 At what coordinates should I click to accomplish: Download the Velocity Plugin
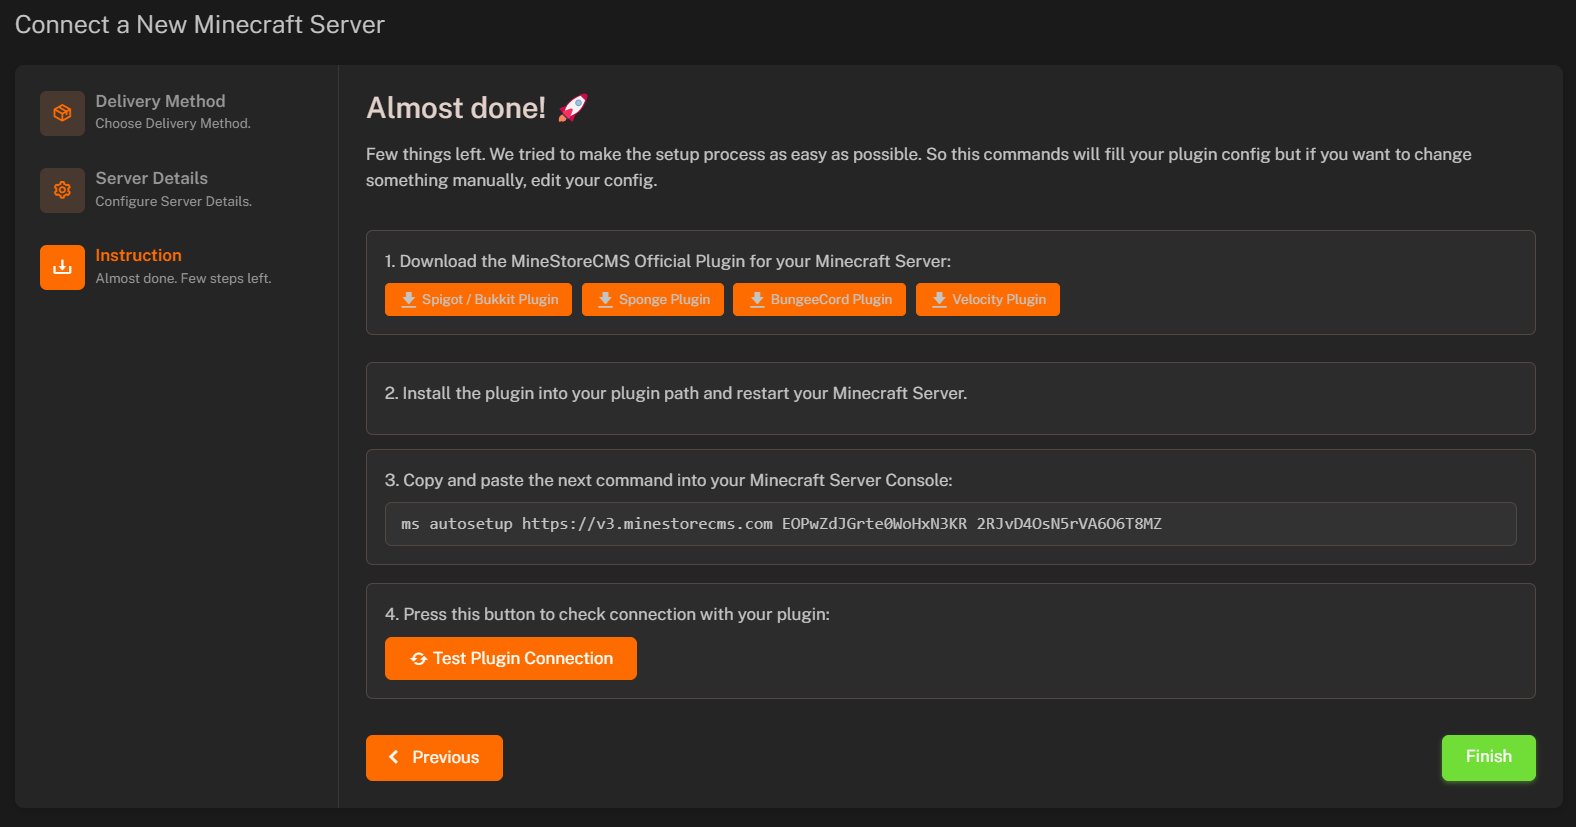(x=988, y=299)
